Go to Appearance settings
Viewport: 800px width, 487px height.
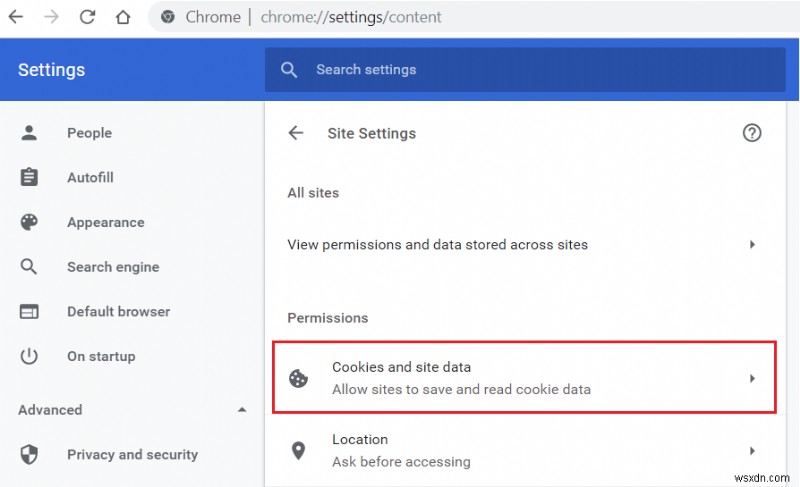pyautogui.click(x=105, y=223)
